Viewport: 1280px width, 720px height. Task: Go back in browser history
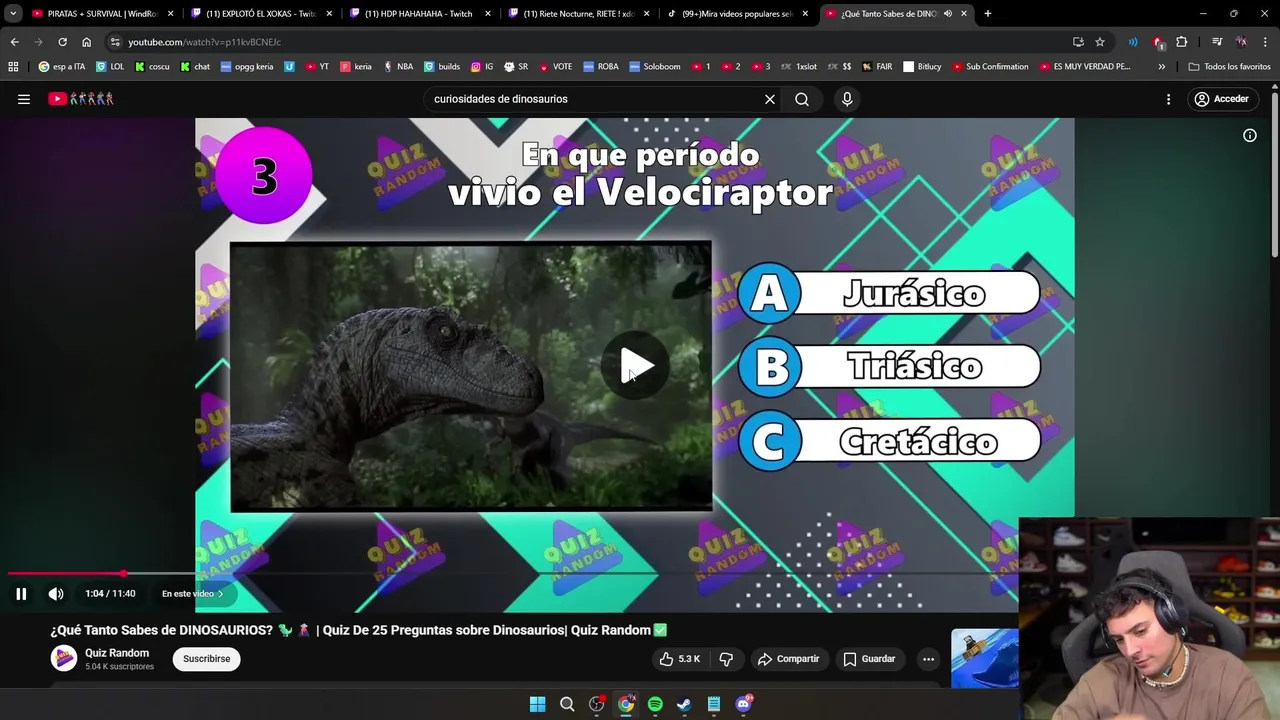[14, 42]
